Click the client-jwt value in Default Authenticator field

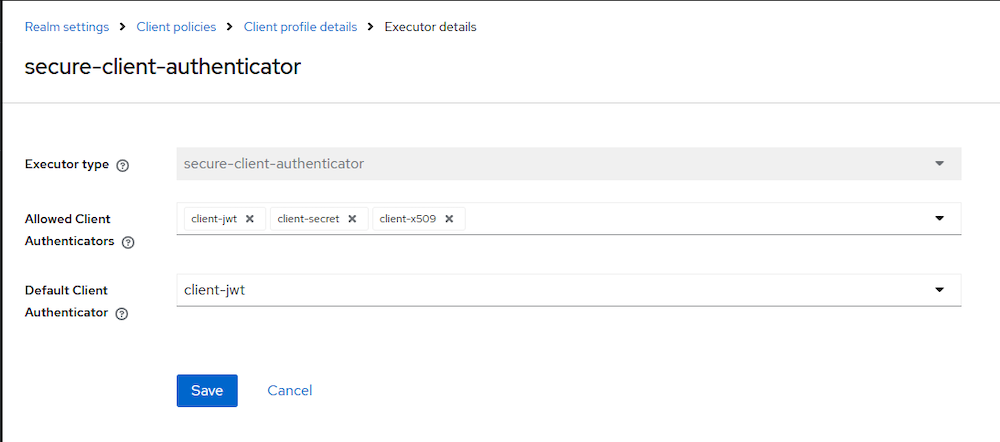[215, 290]
